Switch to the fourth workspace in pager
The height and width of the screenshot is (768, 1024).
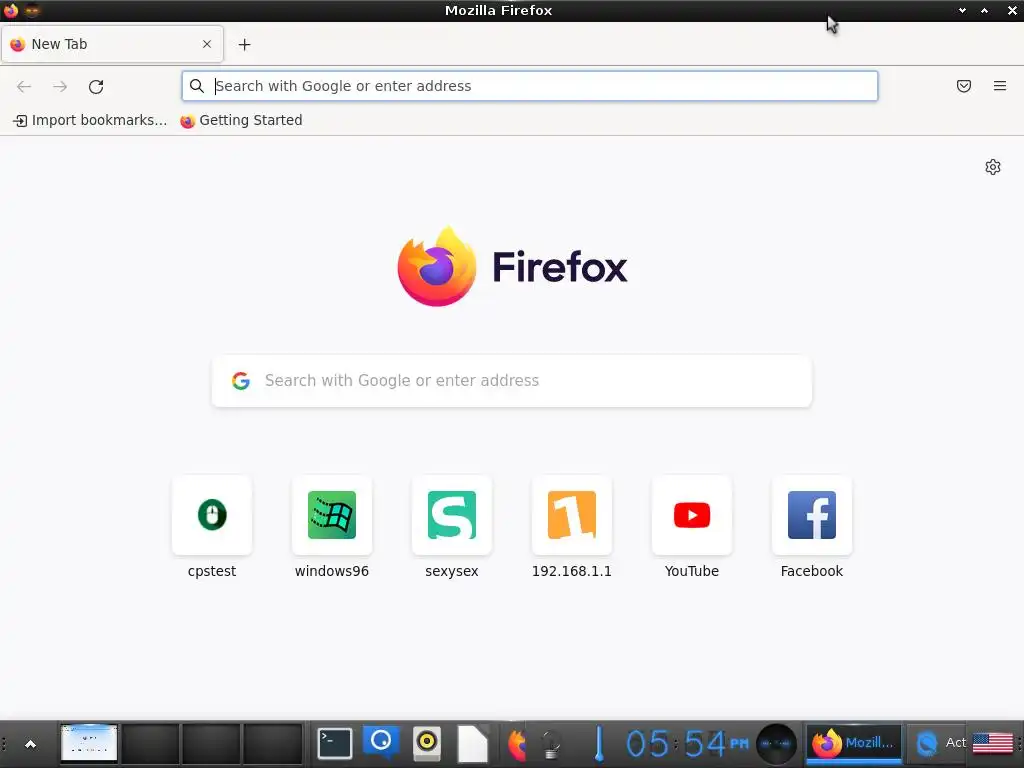(272, 743)
